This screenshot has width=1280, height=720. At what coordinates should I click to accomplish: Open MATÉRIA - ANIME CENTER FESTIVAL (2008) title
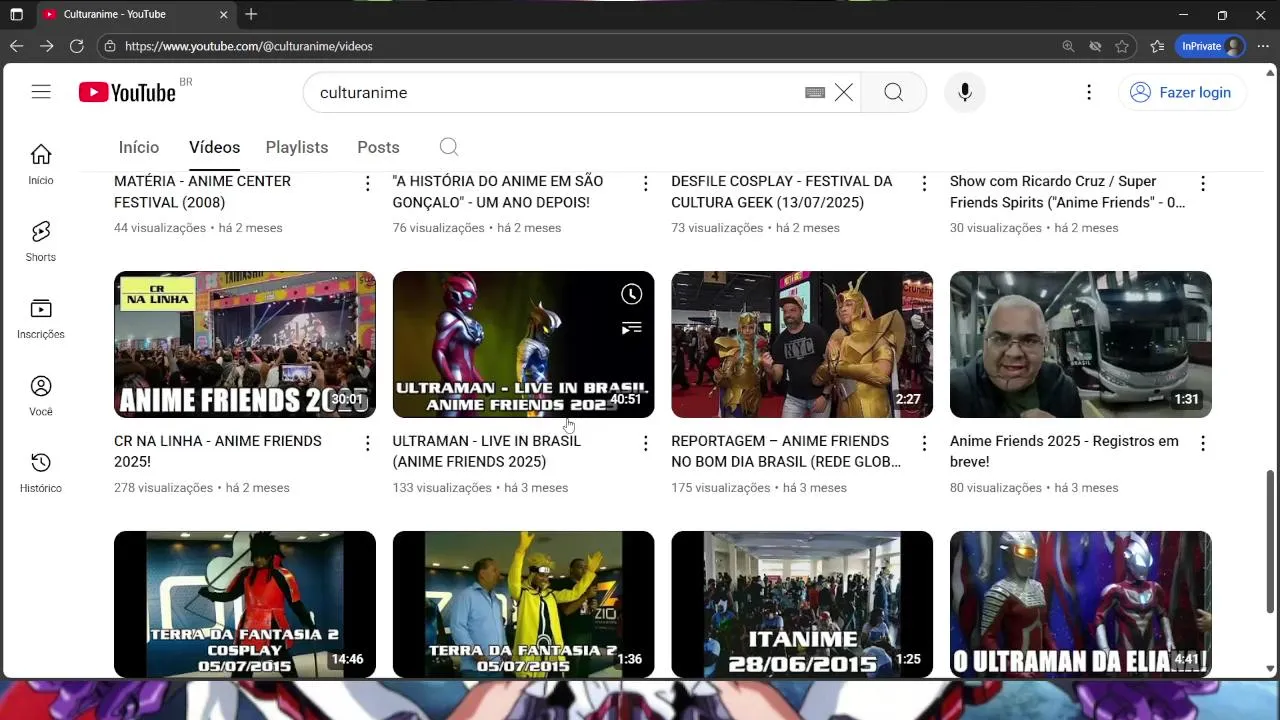203,192
